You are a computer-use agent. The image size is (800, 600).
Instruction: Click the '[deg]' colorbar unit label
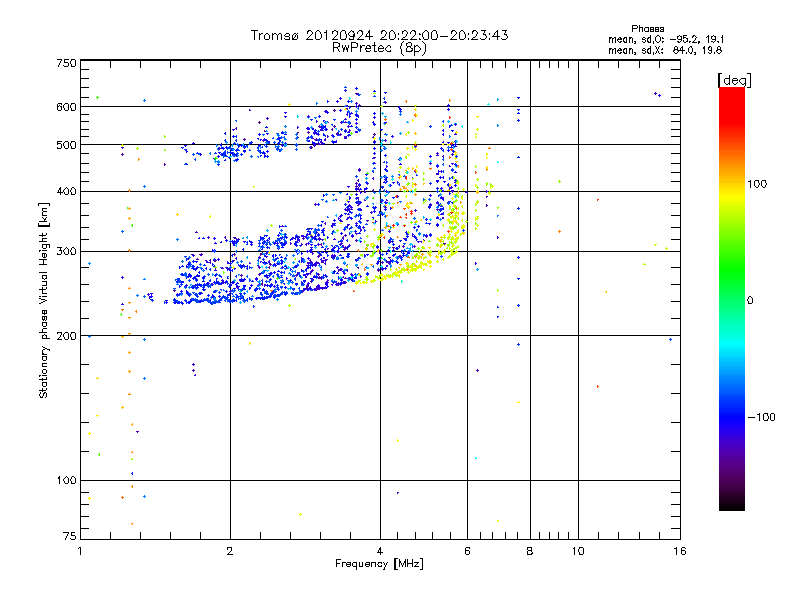click(734, 80)
